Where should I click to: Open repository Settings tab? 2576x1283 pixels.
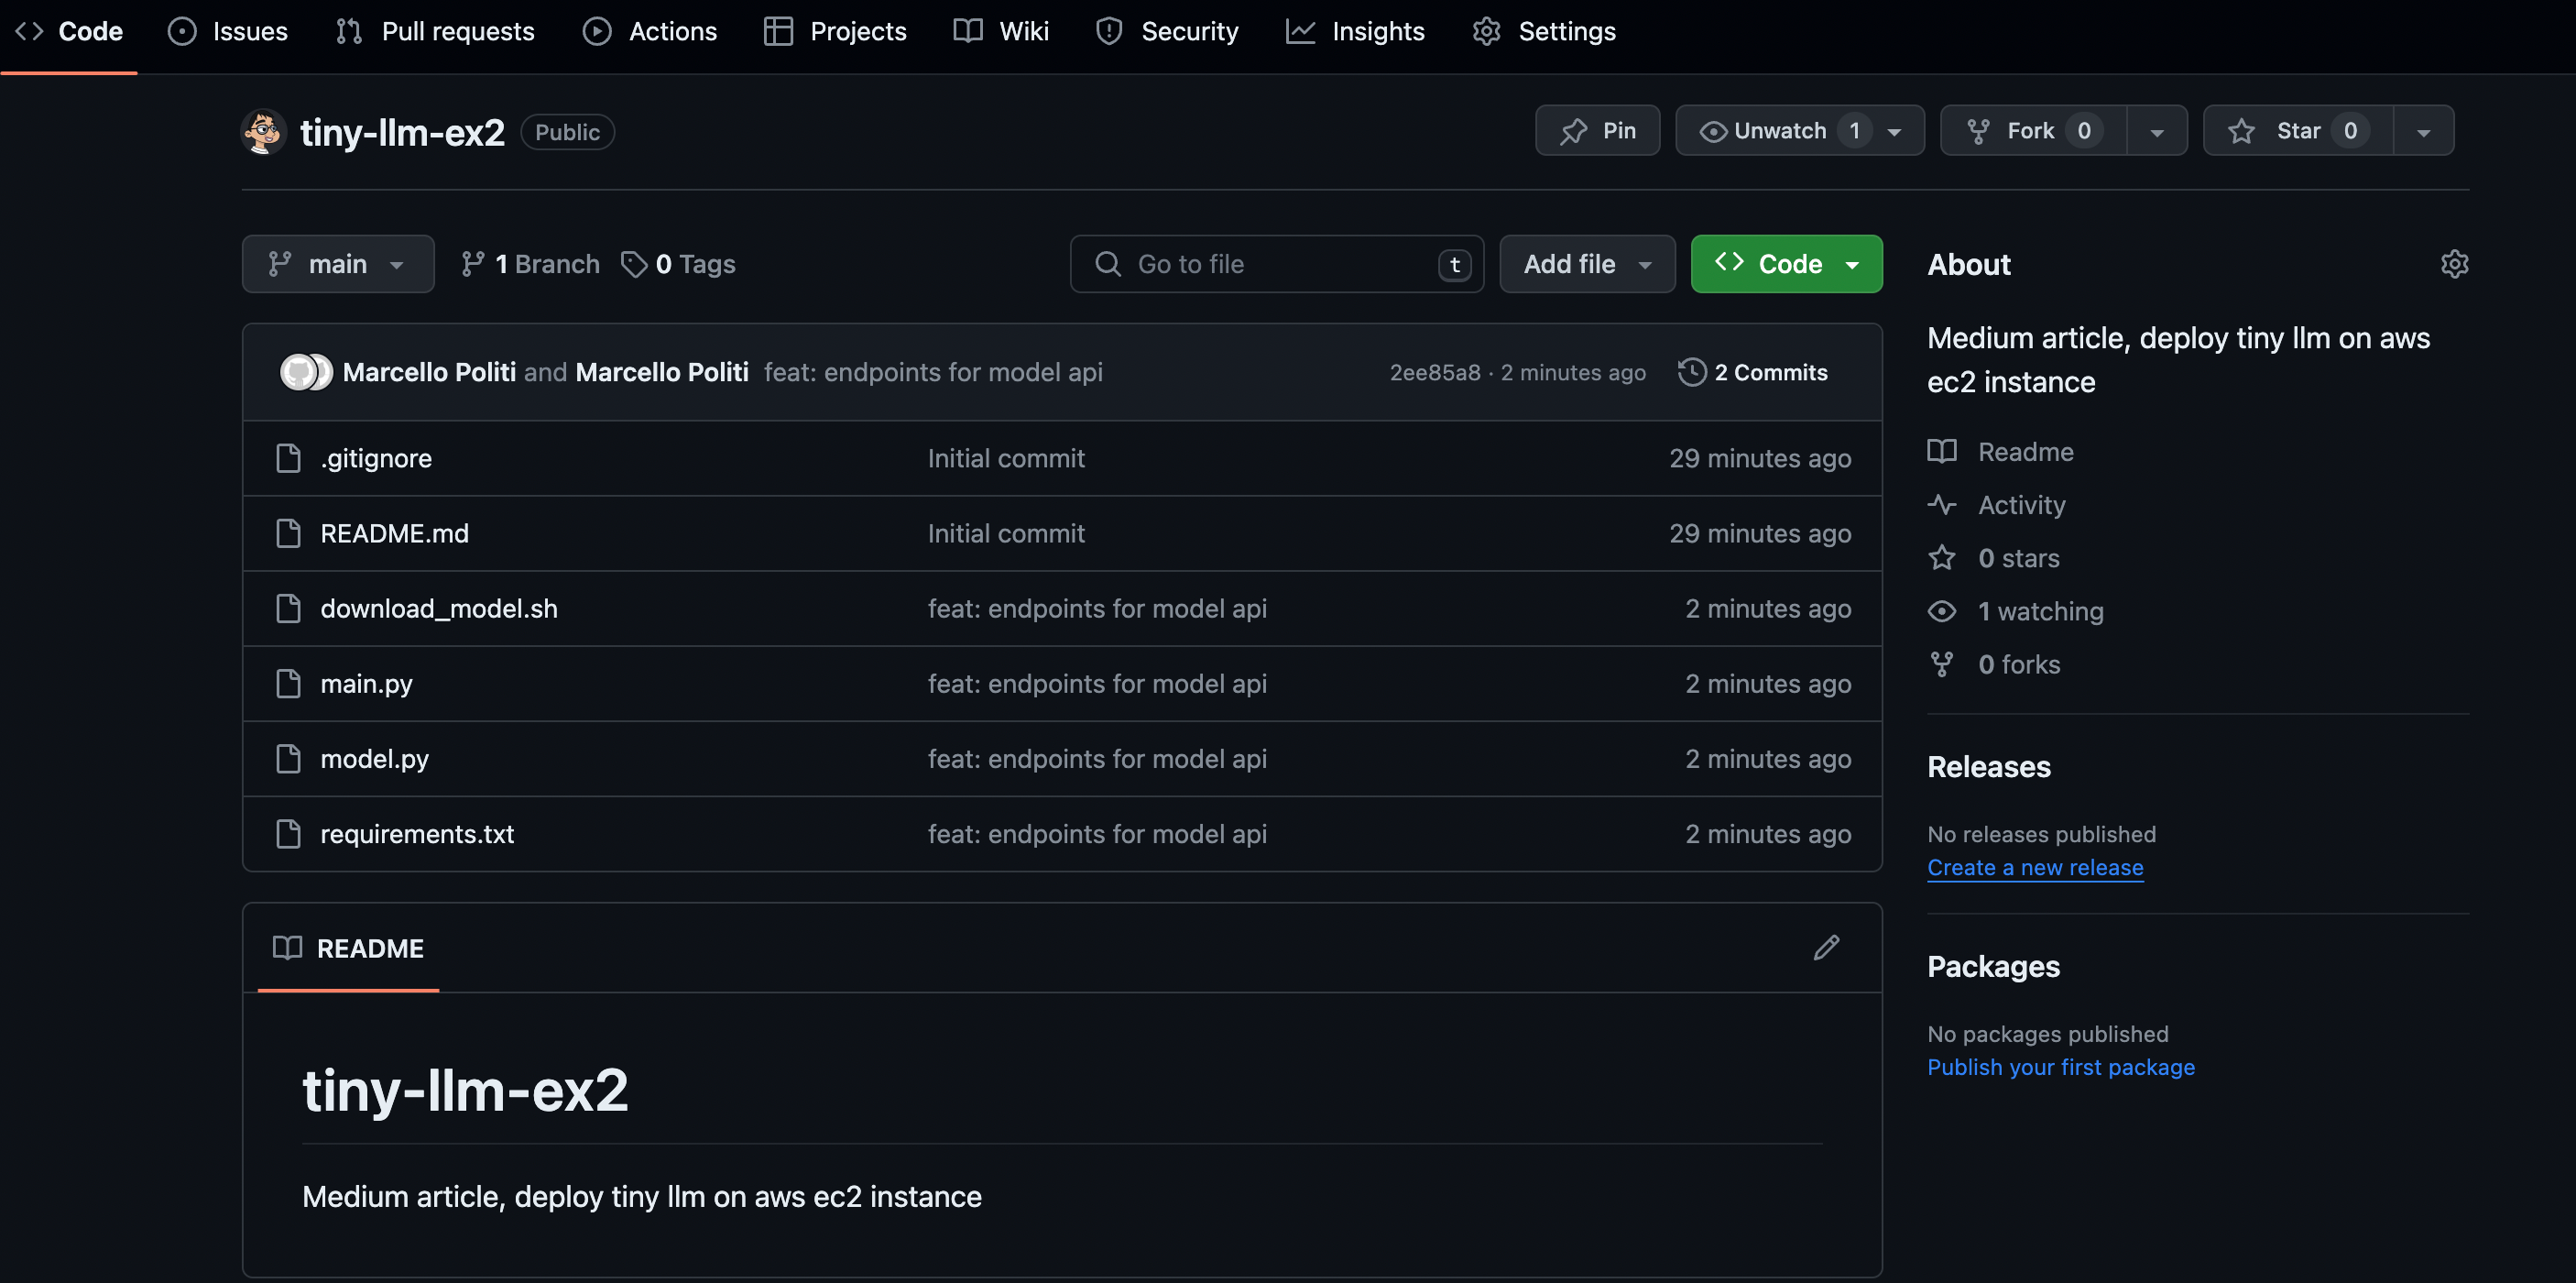pyautogui.click(x=1544, y=31)
